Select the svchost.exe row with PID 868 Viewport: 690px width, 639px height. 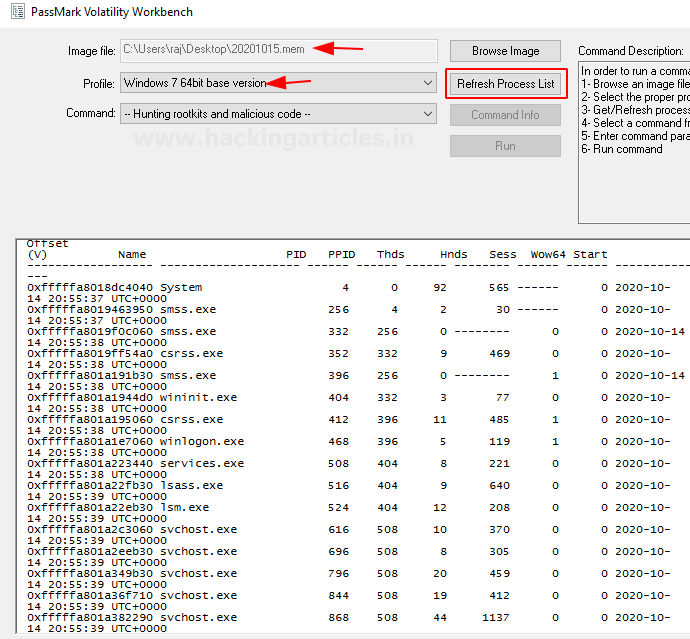point(198,618)
